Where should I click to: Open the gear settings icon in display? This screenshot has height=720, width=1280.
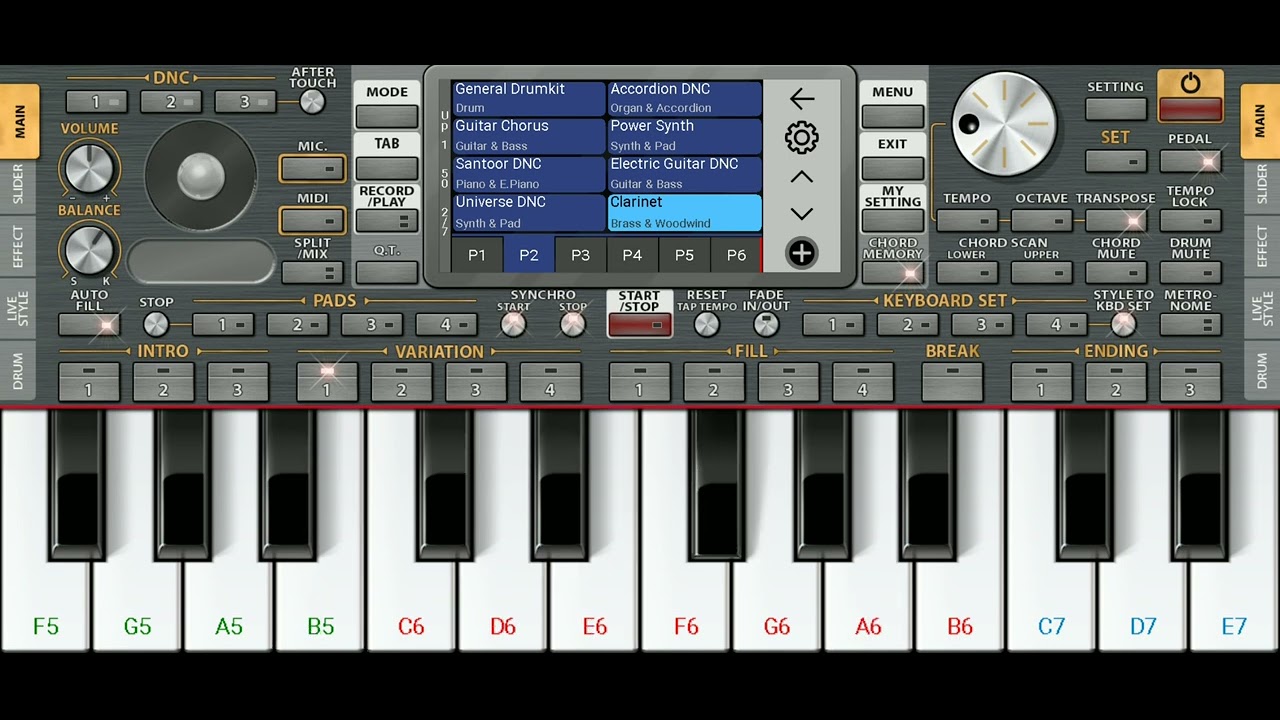[x=802, y=137]
